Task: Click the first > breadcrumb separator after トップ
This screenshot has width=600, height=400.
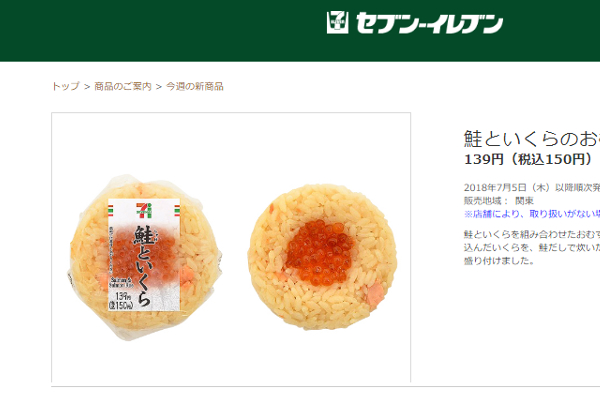Action: tap(87, 87)
